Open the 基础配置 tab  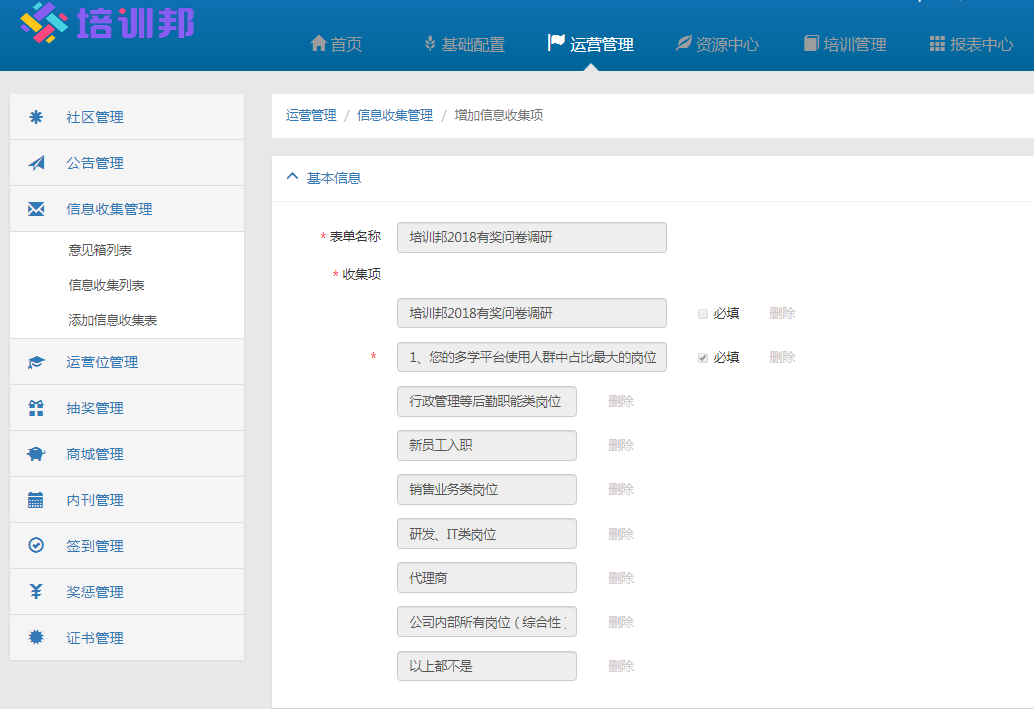(x=464, y=44)
